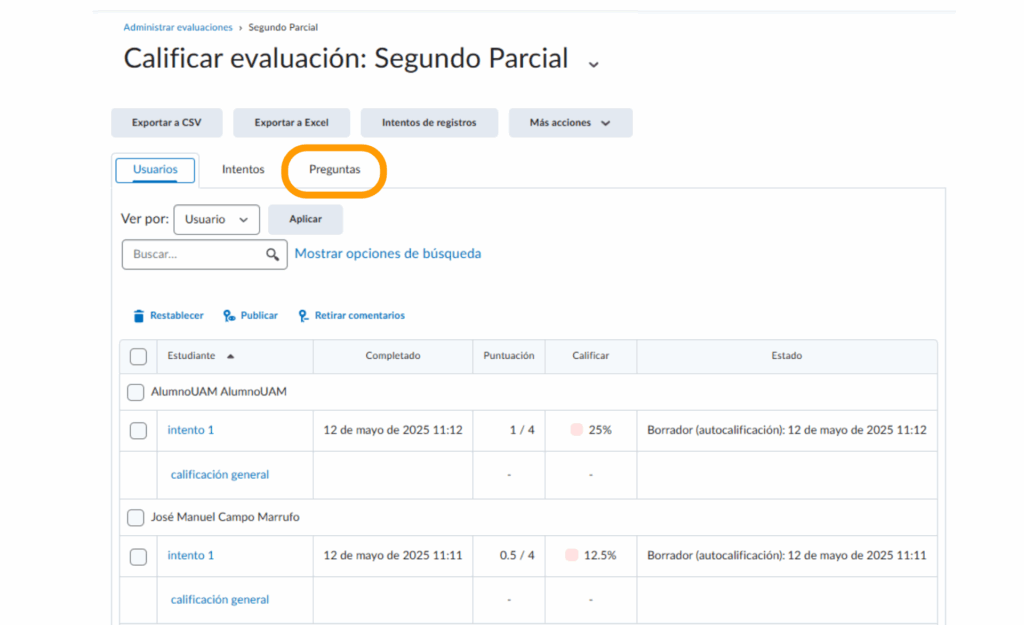Viewport: 1024px width, 625px height.
Task: Click the Restablecer trash icon
Action: (139, 316)
